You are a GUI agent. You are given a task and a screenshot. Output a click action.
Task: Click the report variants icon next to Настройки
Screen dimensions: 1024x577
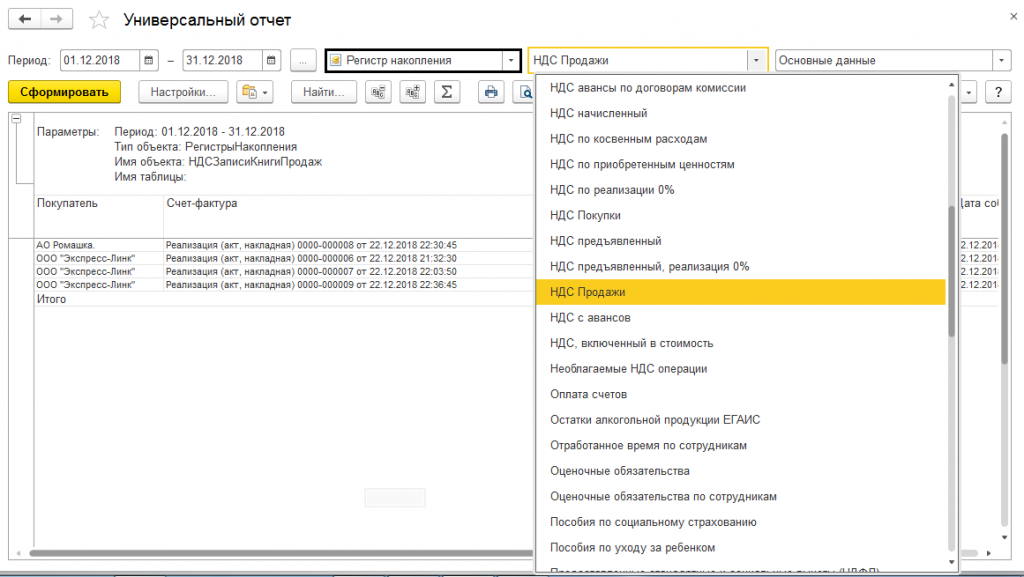[254, 93]
